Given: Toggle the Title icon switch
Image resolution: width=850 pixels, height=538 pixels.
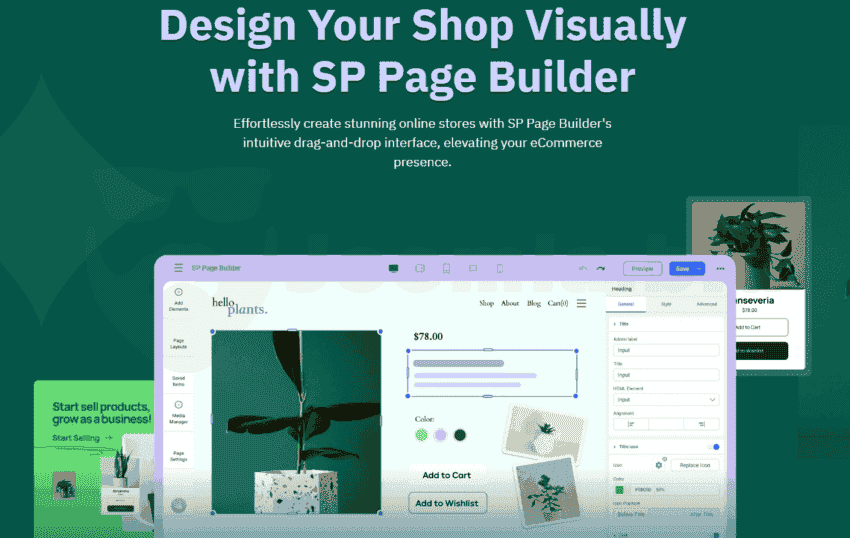Looking at the screenshot, I should (x=712, y=447).
